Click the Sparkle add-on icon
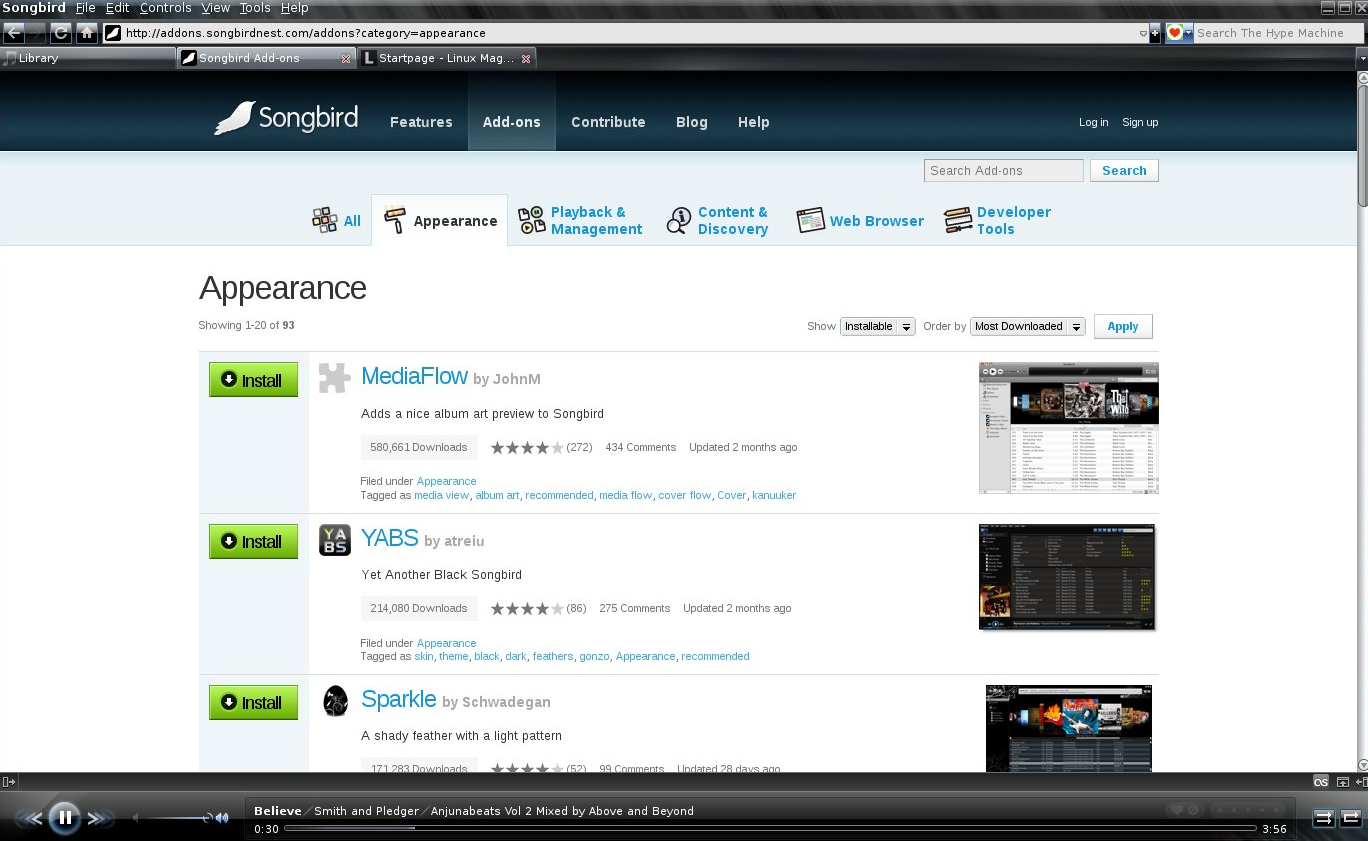The height and width of the screenshot is (841, 1368). point(335,701)
